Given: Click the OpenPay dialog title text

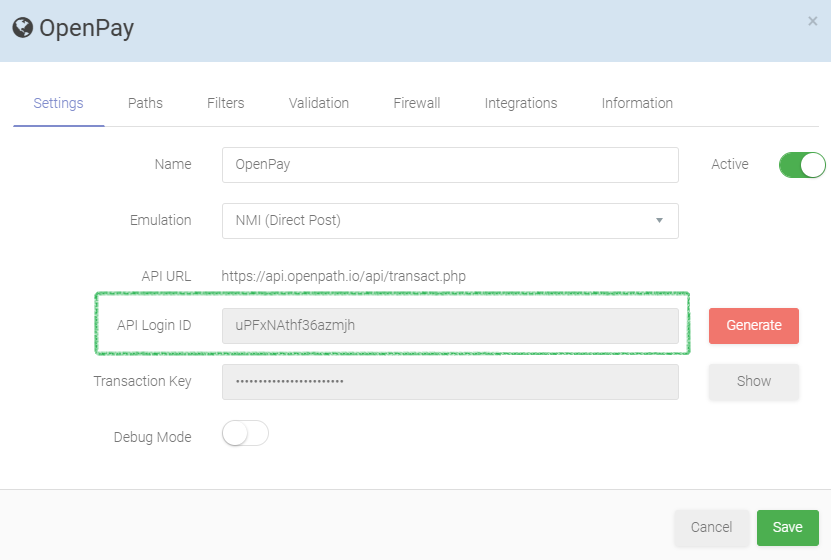Looking at the screenshot, I should tap(86, 28).
